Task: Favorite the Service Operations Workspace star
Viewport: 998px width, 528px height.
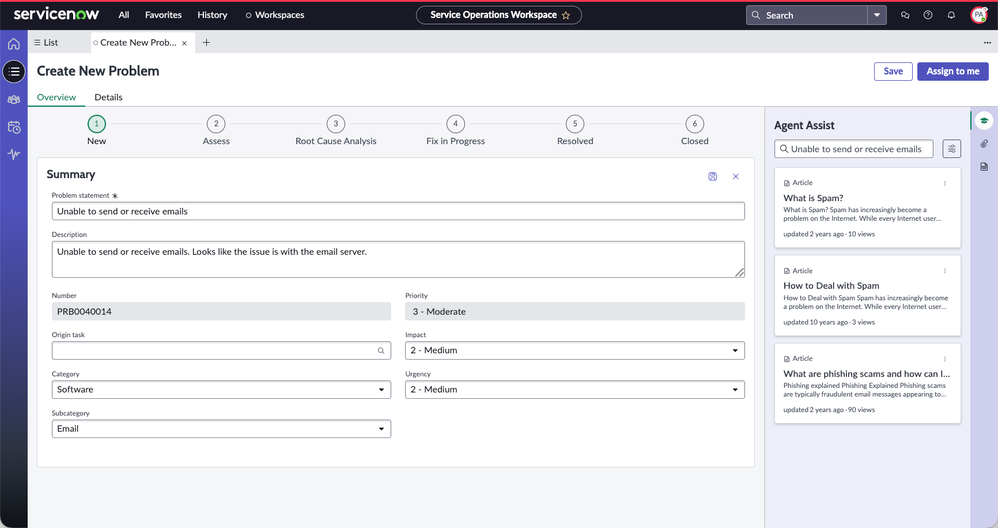Action: pyautogui.click(x=566, y=15)
